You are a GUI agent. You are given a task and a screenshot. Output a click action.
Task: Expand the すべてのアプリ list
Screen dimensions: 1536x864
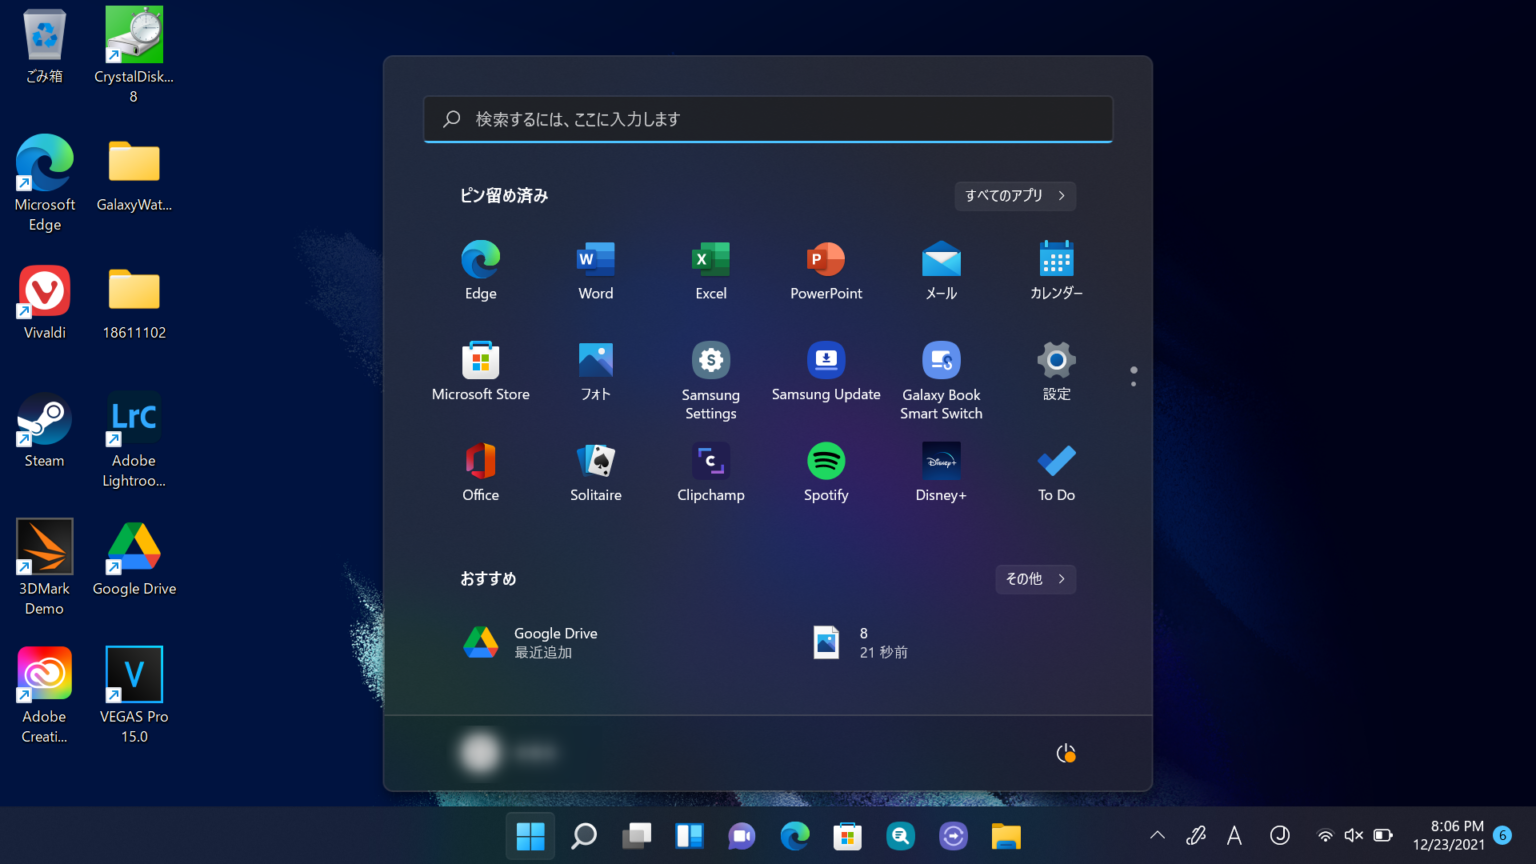coord(1014,196)
